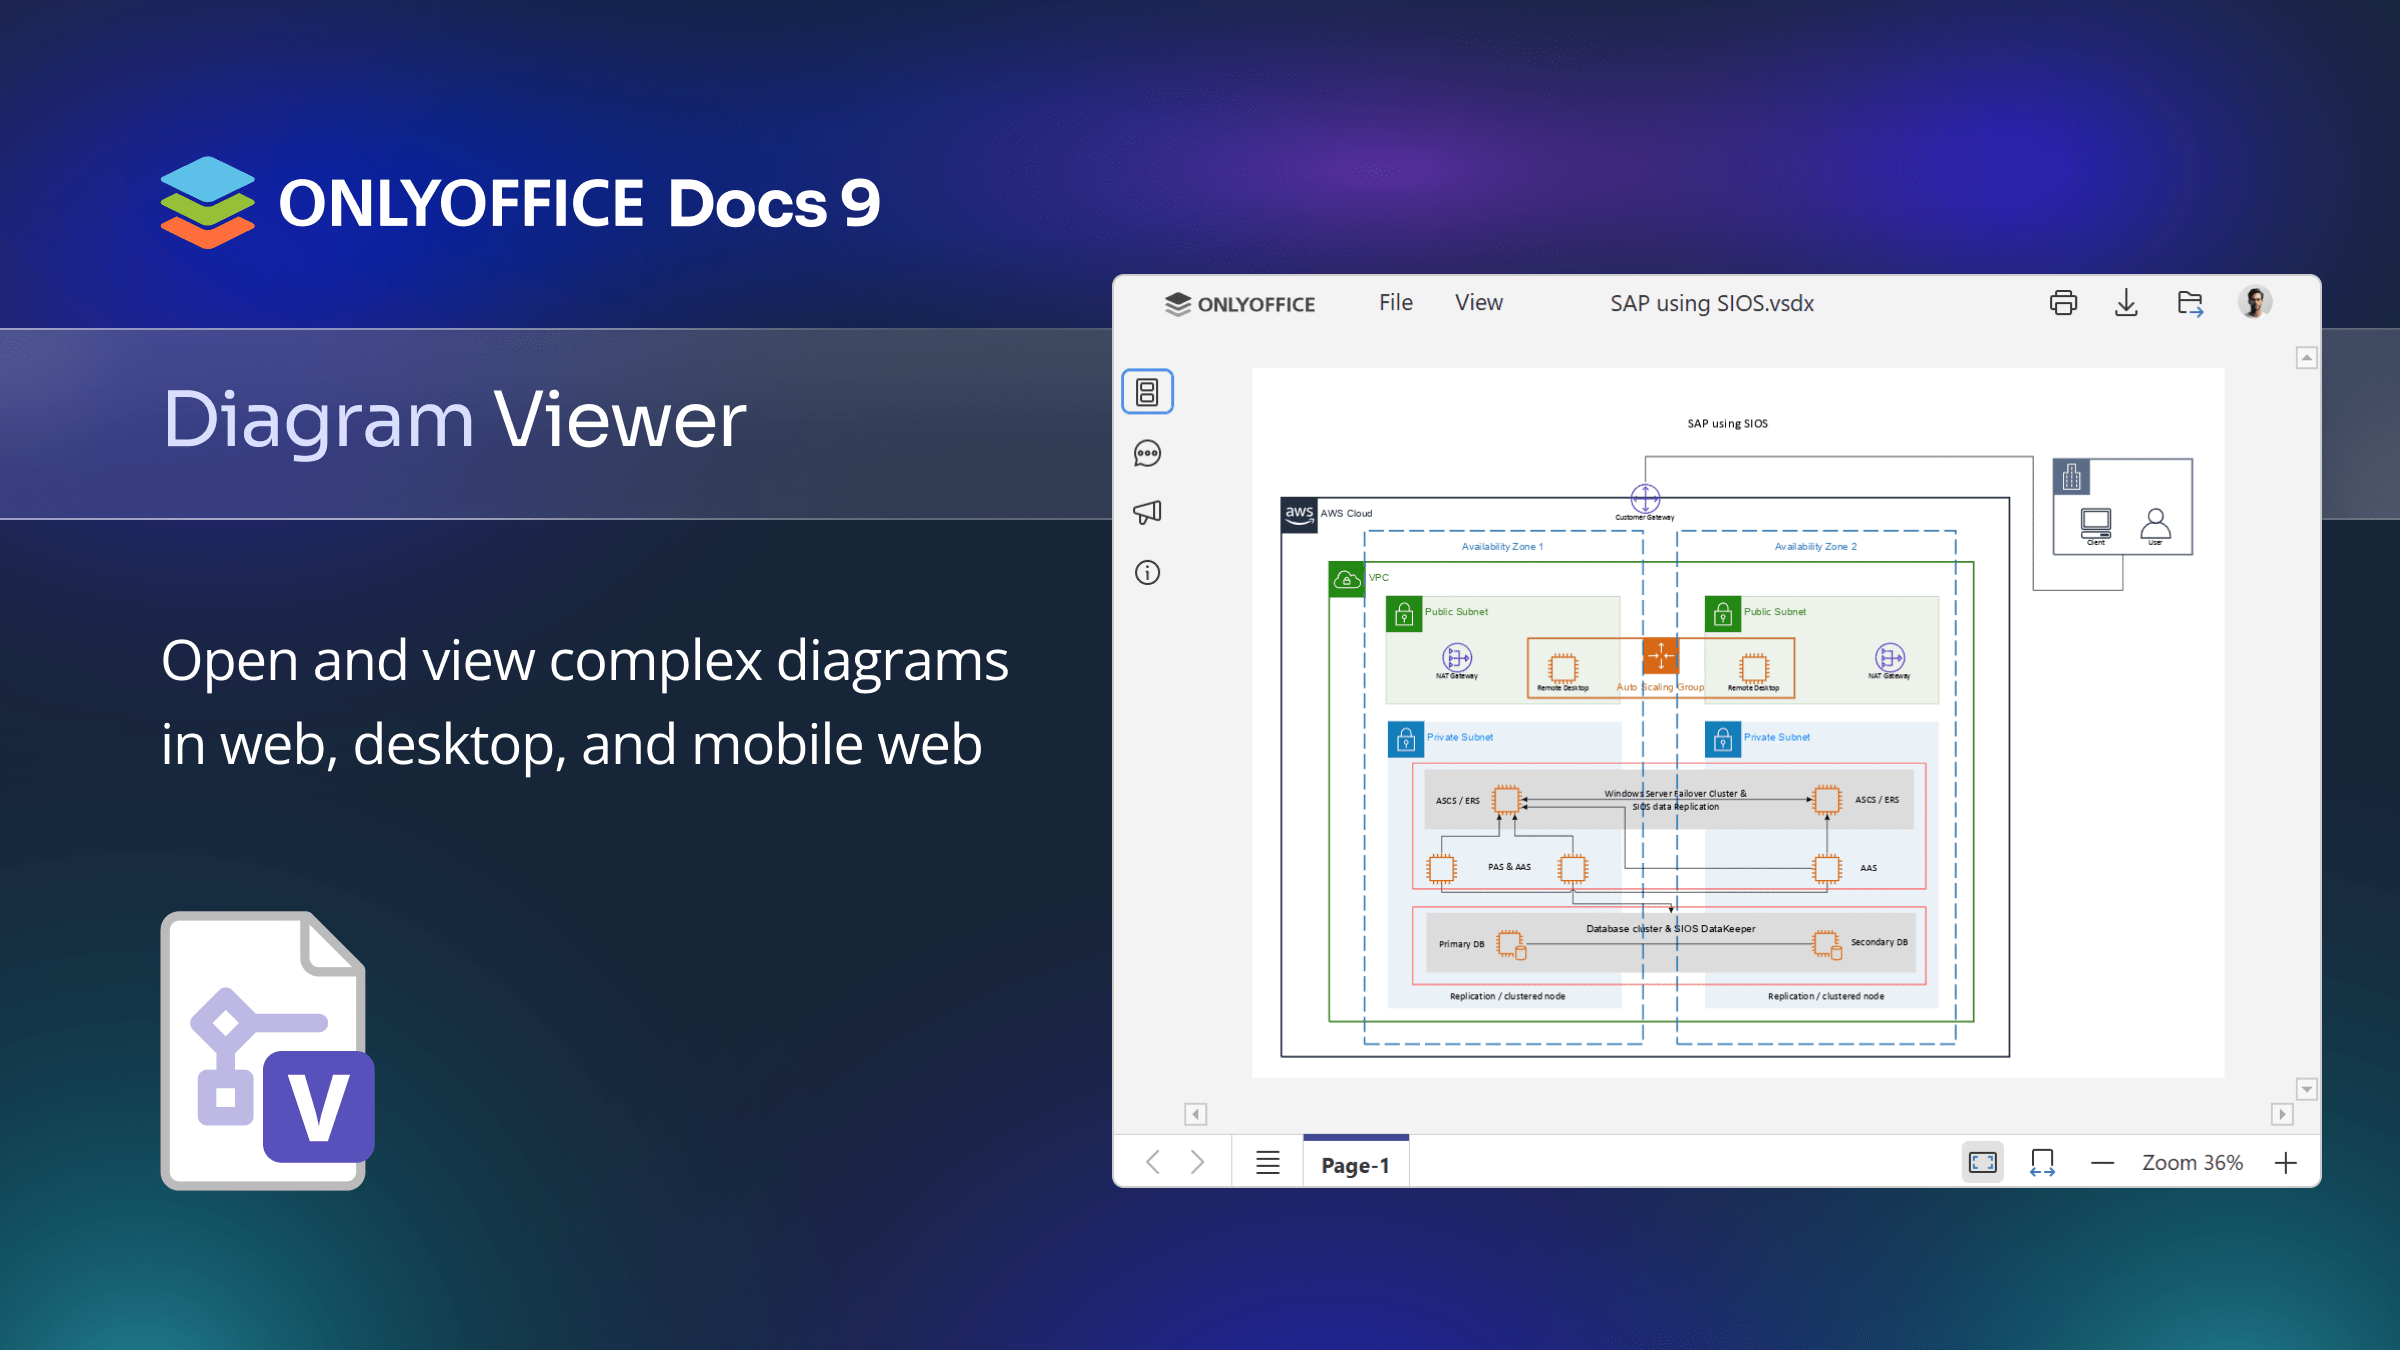Viewport: 2400px width, 1350px height.
Task: Click the user avatar picture
Action: pyautogui.click(x=2255, y=302)
